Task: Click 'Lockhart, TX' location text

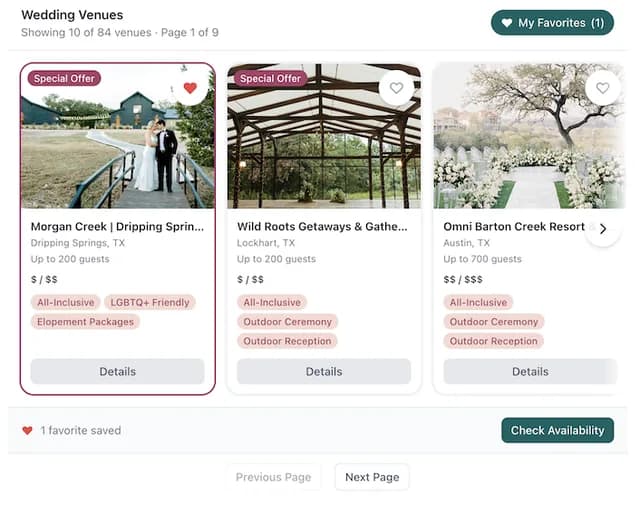Action: tap(266, 243)
